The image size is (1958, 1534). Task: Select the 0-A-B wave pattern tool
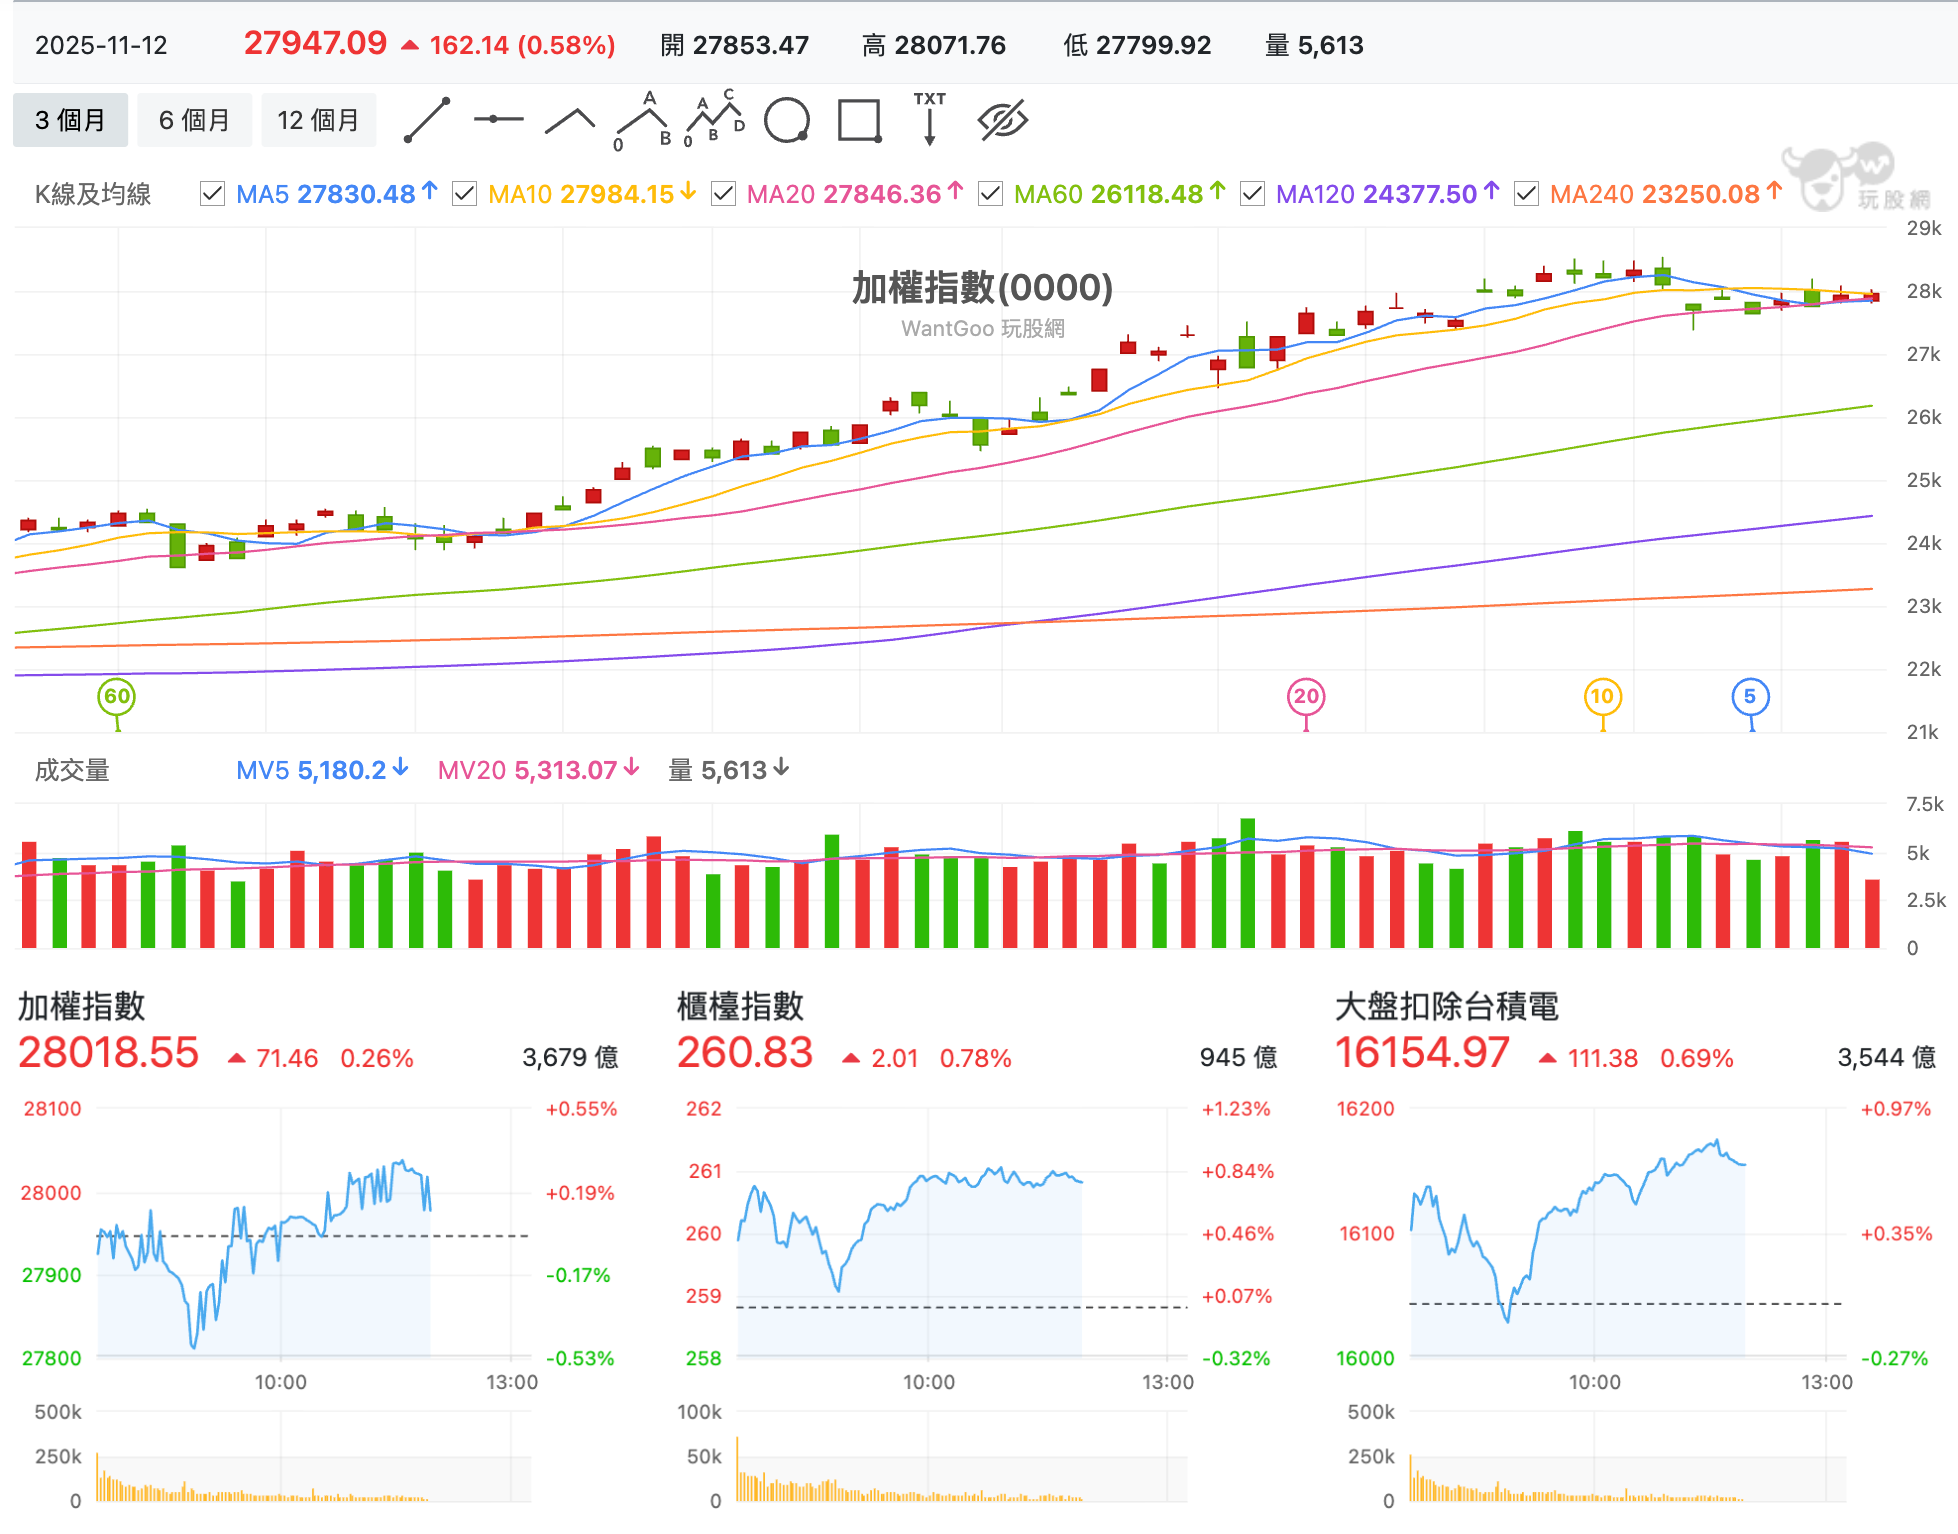coord(643,121)
